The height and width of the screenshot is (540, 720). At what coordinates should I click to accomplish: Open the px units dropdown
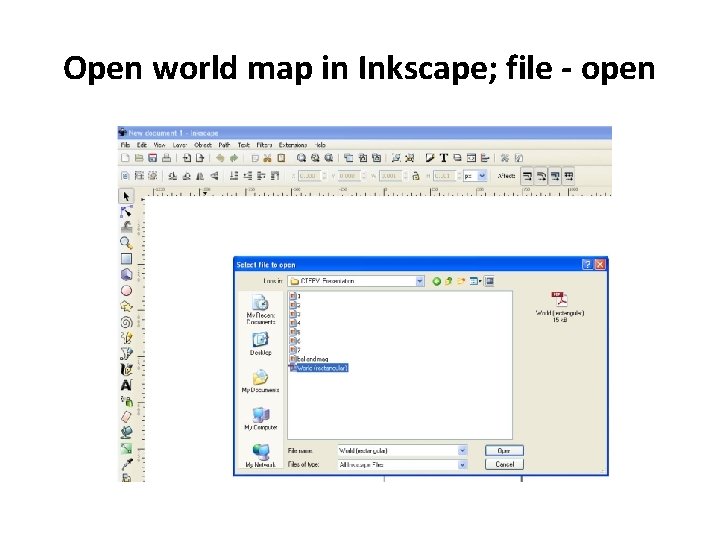click(x=482, y=176)
